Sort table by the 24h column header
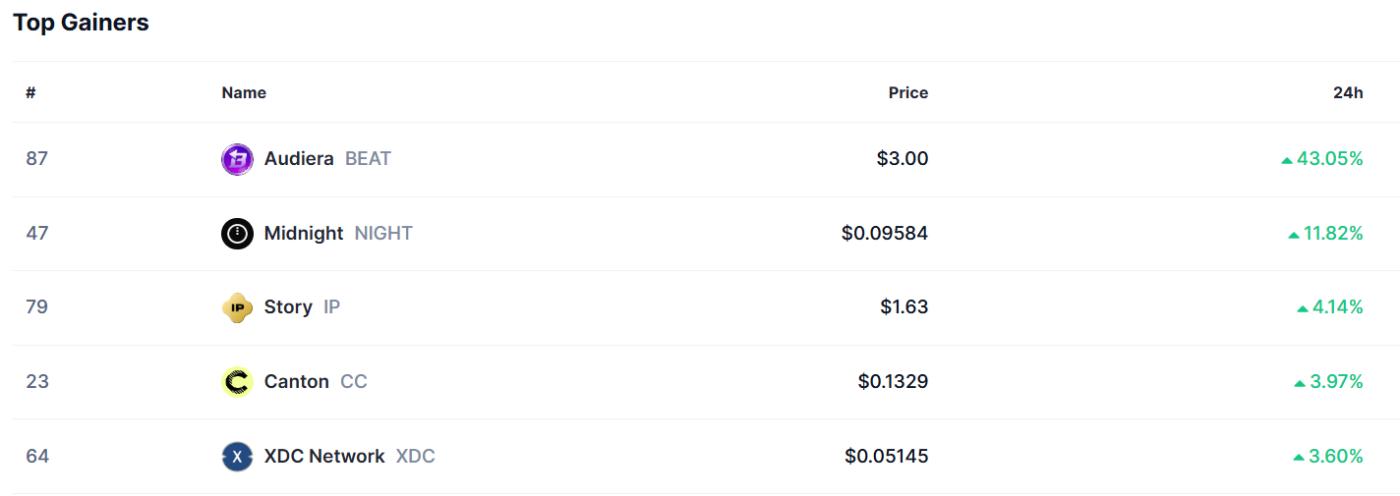Screen dimensions: 1400x496 click(x=1349, y=93)
